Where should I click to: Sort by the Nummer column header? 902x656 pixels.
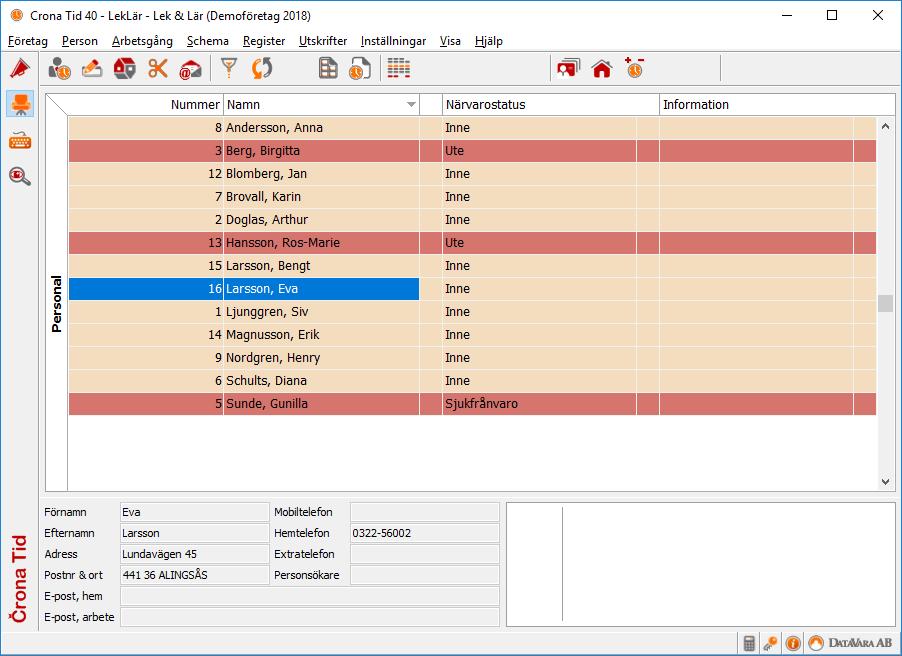[x=146, y=105]
